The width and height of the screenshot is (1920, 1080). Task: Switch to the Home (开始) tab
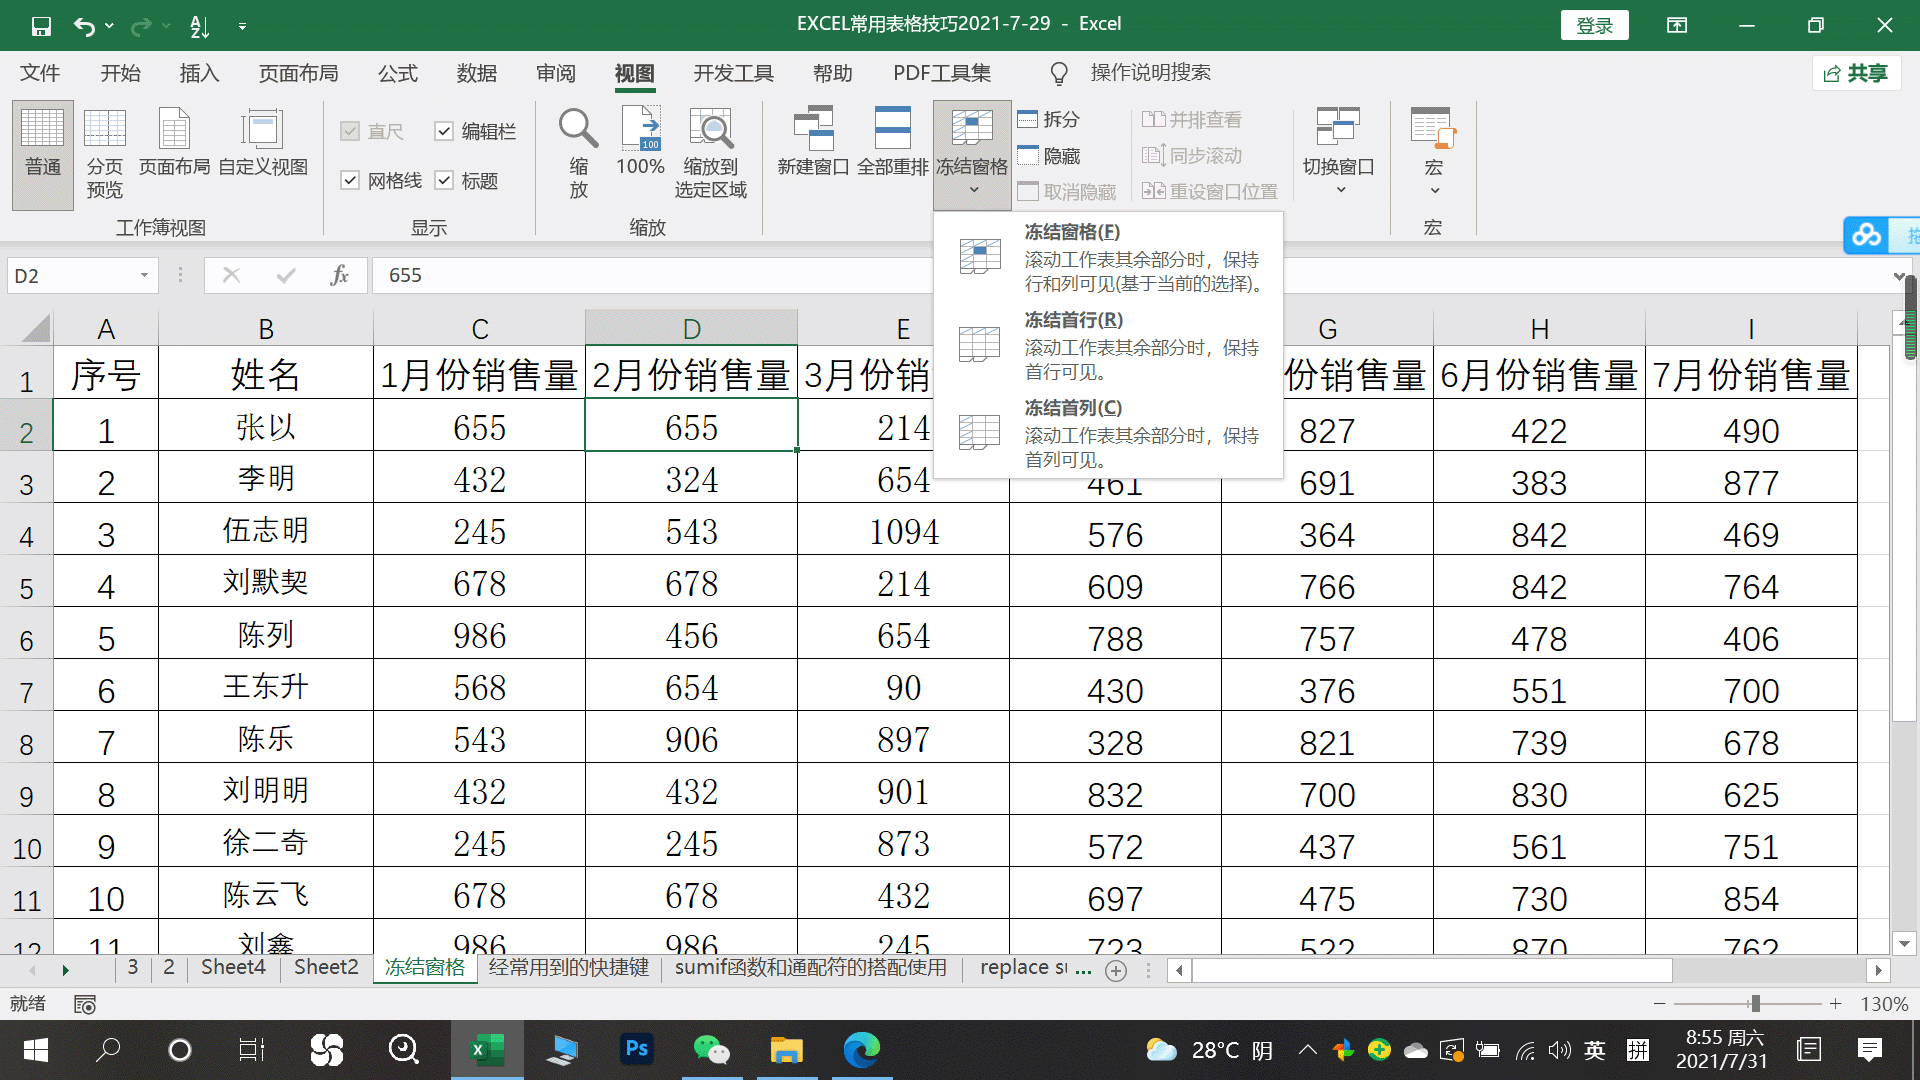120,73
